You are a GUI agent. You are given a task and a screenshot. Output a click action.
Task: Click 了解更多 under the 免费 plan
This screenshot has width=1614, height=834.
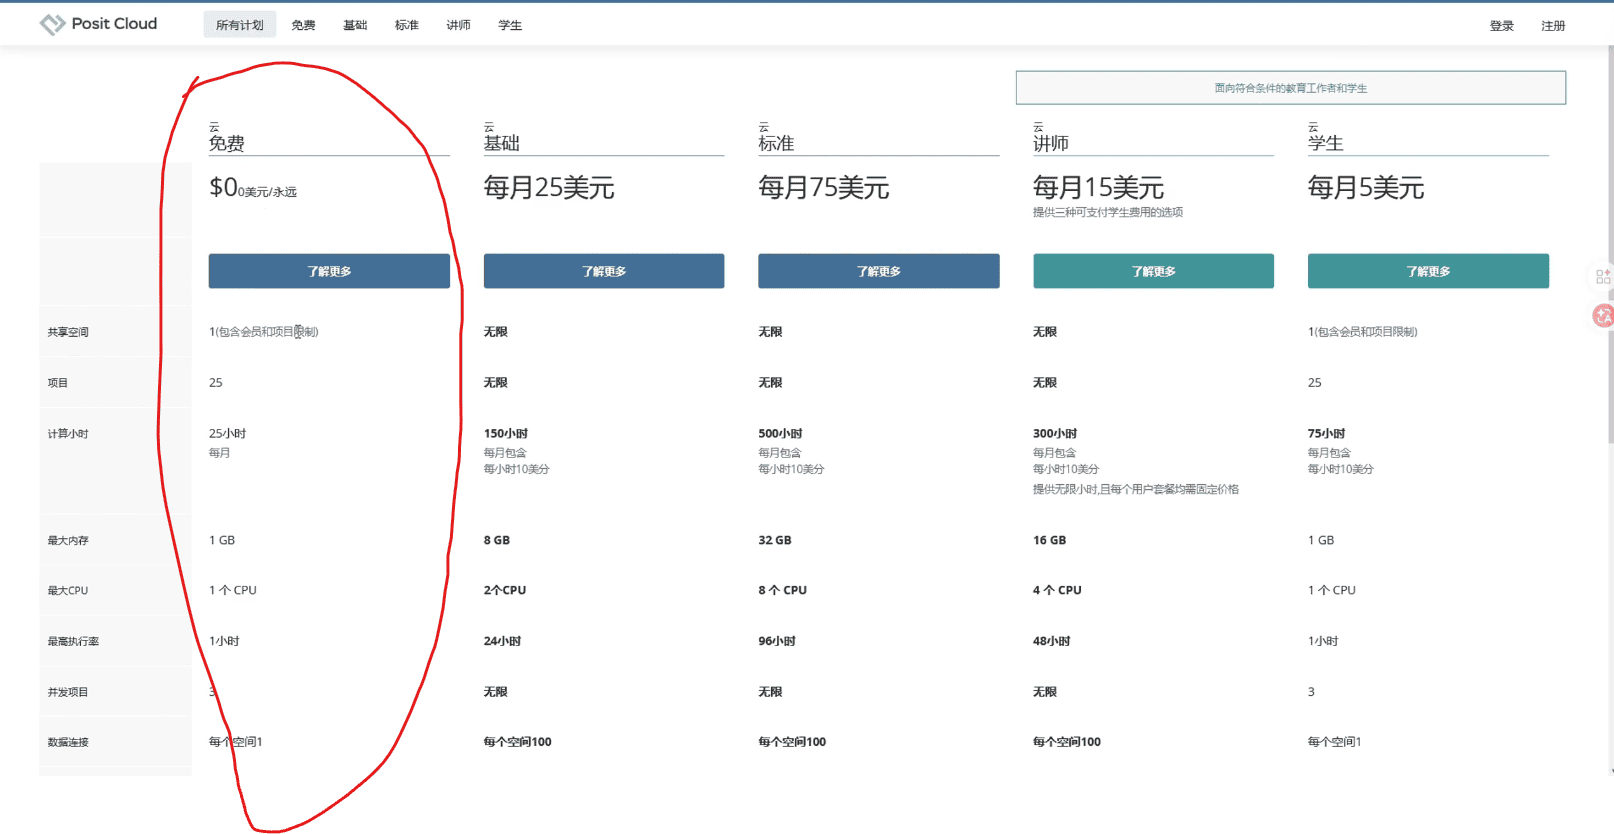click(329, 271)
